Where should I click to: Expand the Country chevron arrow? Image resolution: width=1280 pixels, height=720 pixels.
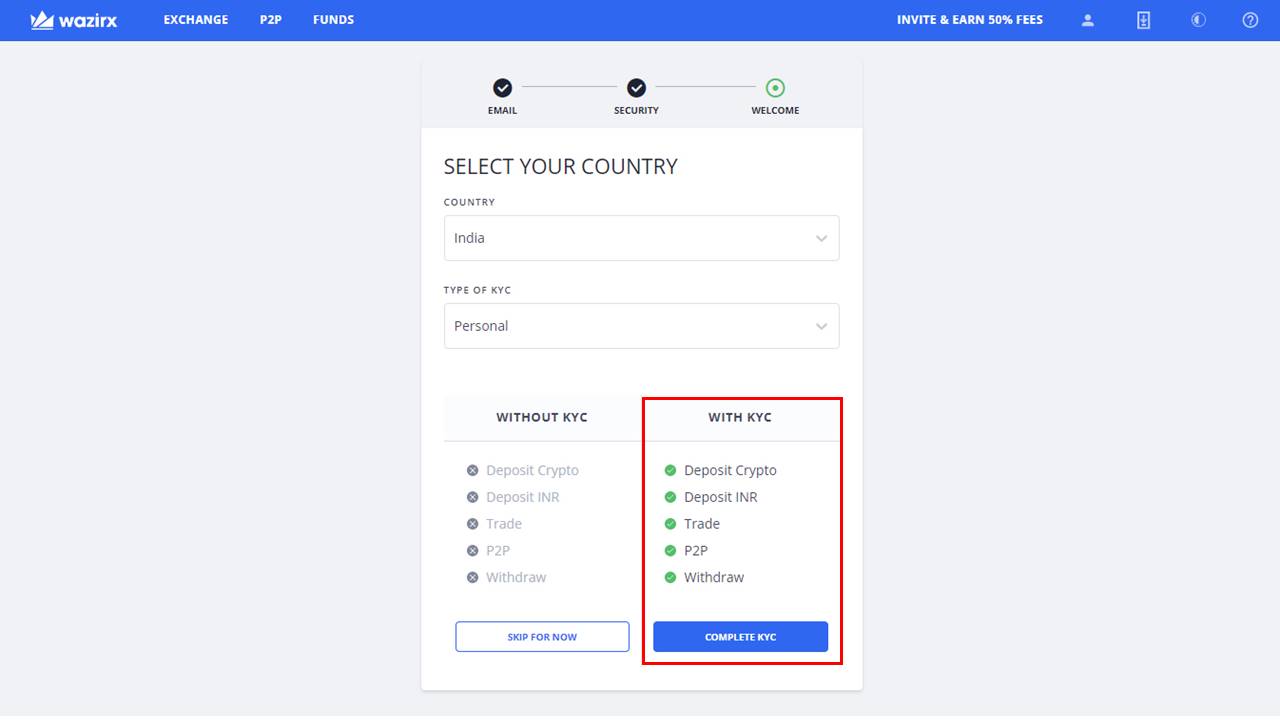(821, 239)
